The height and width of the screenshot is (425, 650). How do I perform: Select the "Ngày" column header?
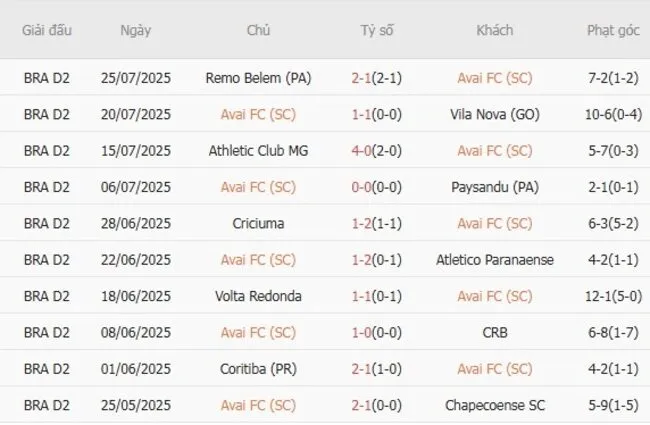(x=136, y=30)
